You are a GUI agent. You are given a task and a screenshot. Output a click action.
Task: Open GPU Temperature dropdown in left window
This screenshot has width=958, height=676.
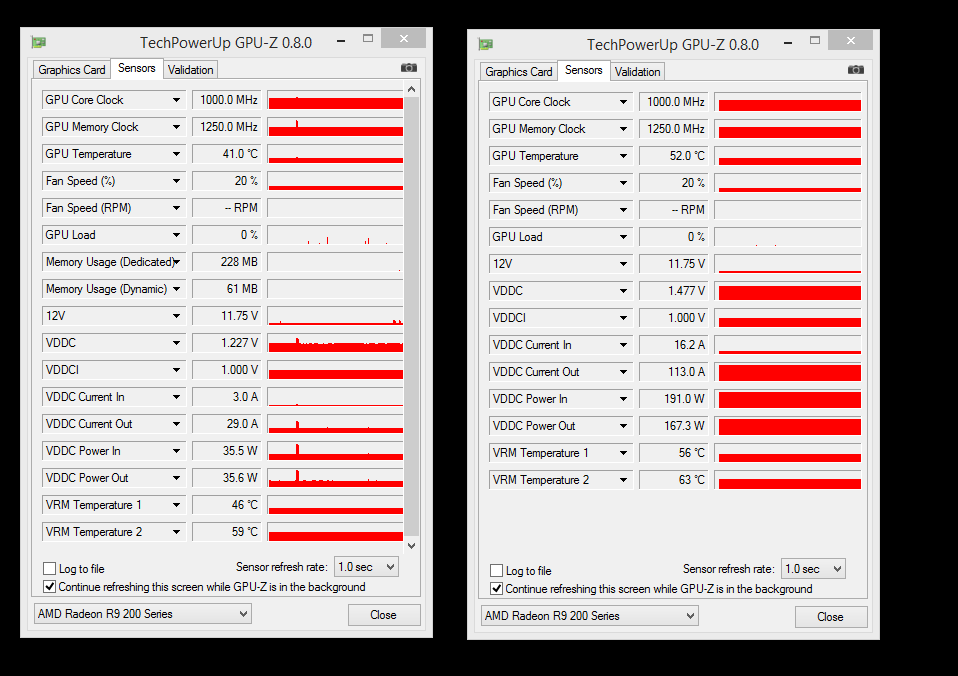177,154
